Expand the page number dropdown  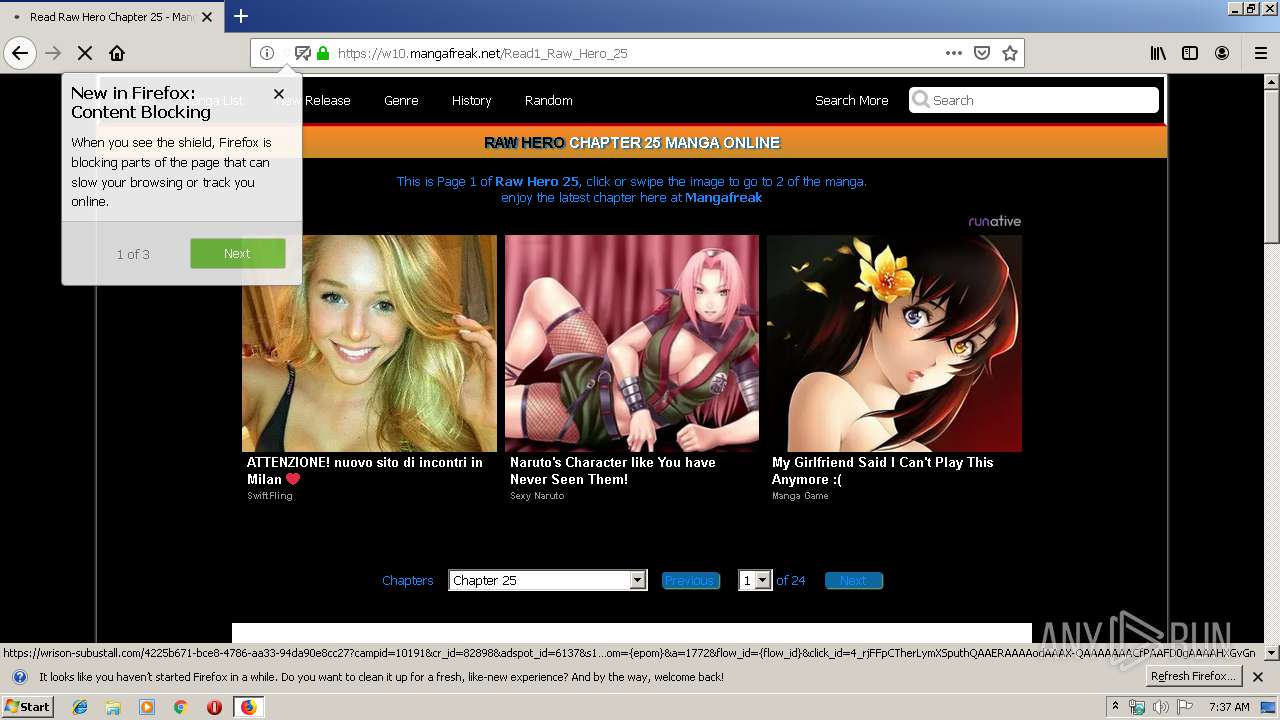click(x=755, y=580)
